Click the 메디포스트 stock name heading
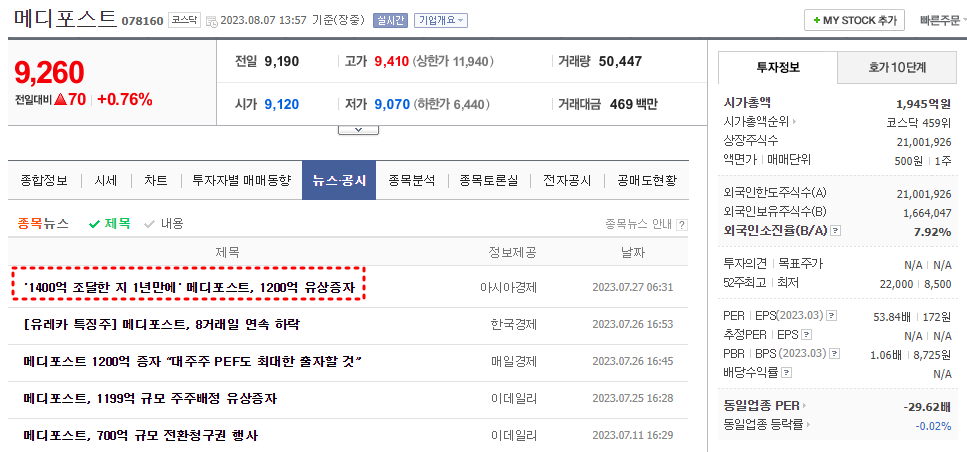 [65, 18]
